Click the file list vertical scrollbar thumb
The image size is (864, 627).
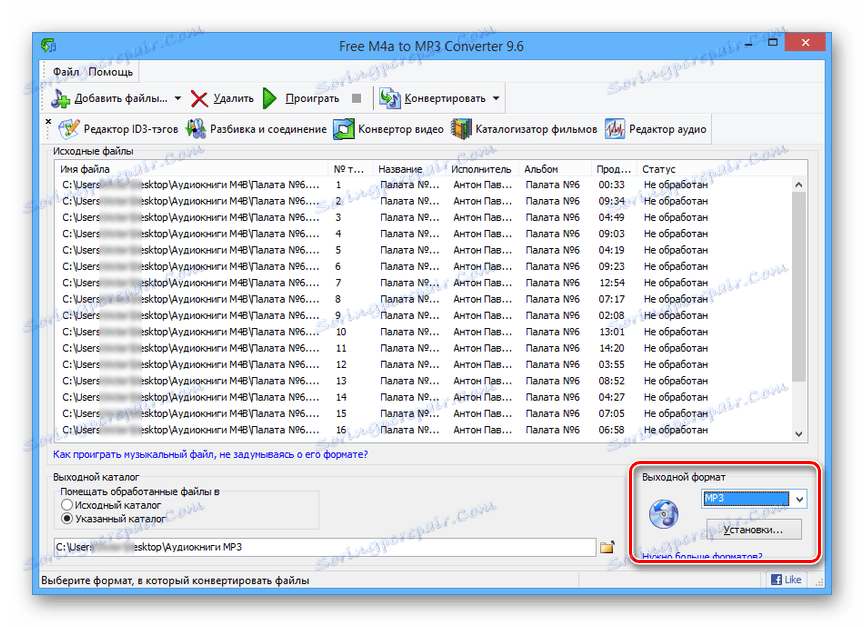[799, 286]
